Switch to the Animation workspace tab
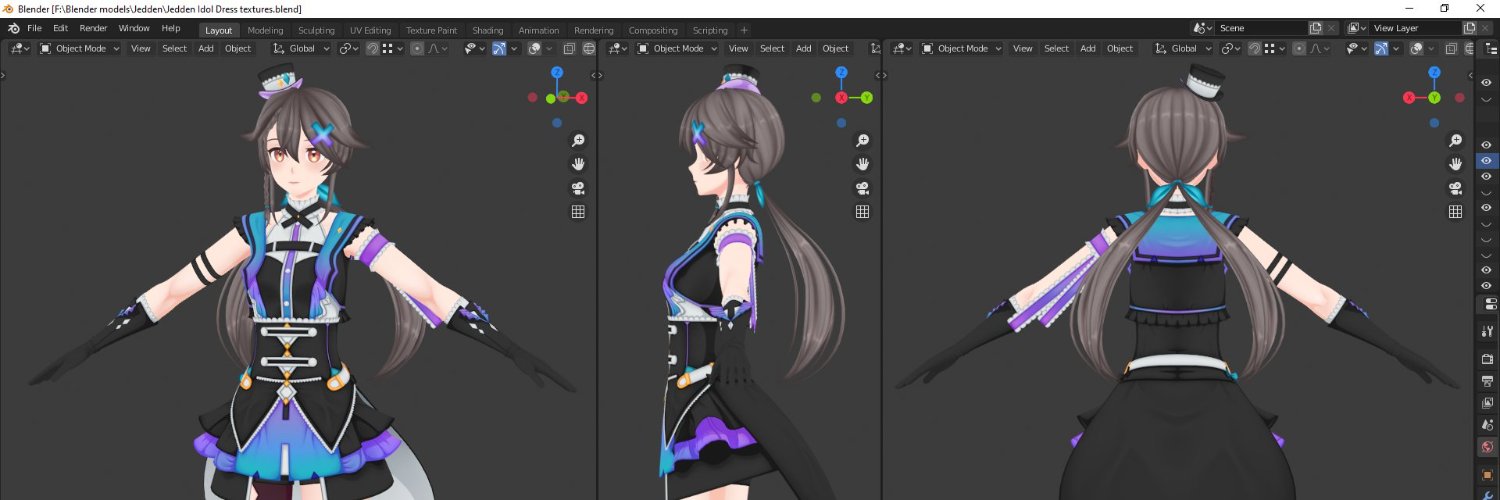This screenshot has width=1500, height=500. (x=539, y=30)
